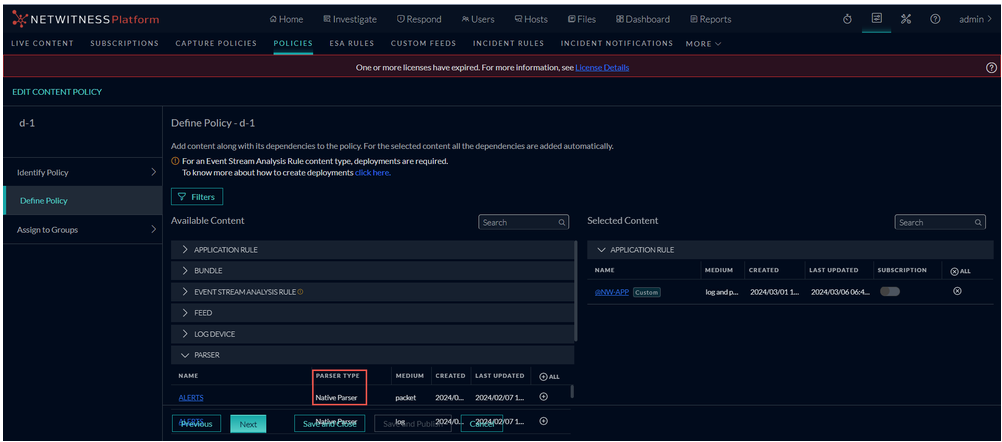Open the jobs stopwatch icon

[847, 19]
